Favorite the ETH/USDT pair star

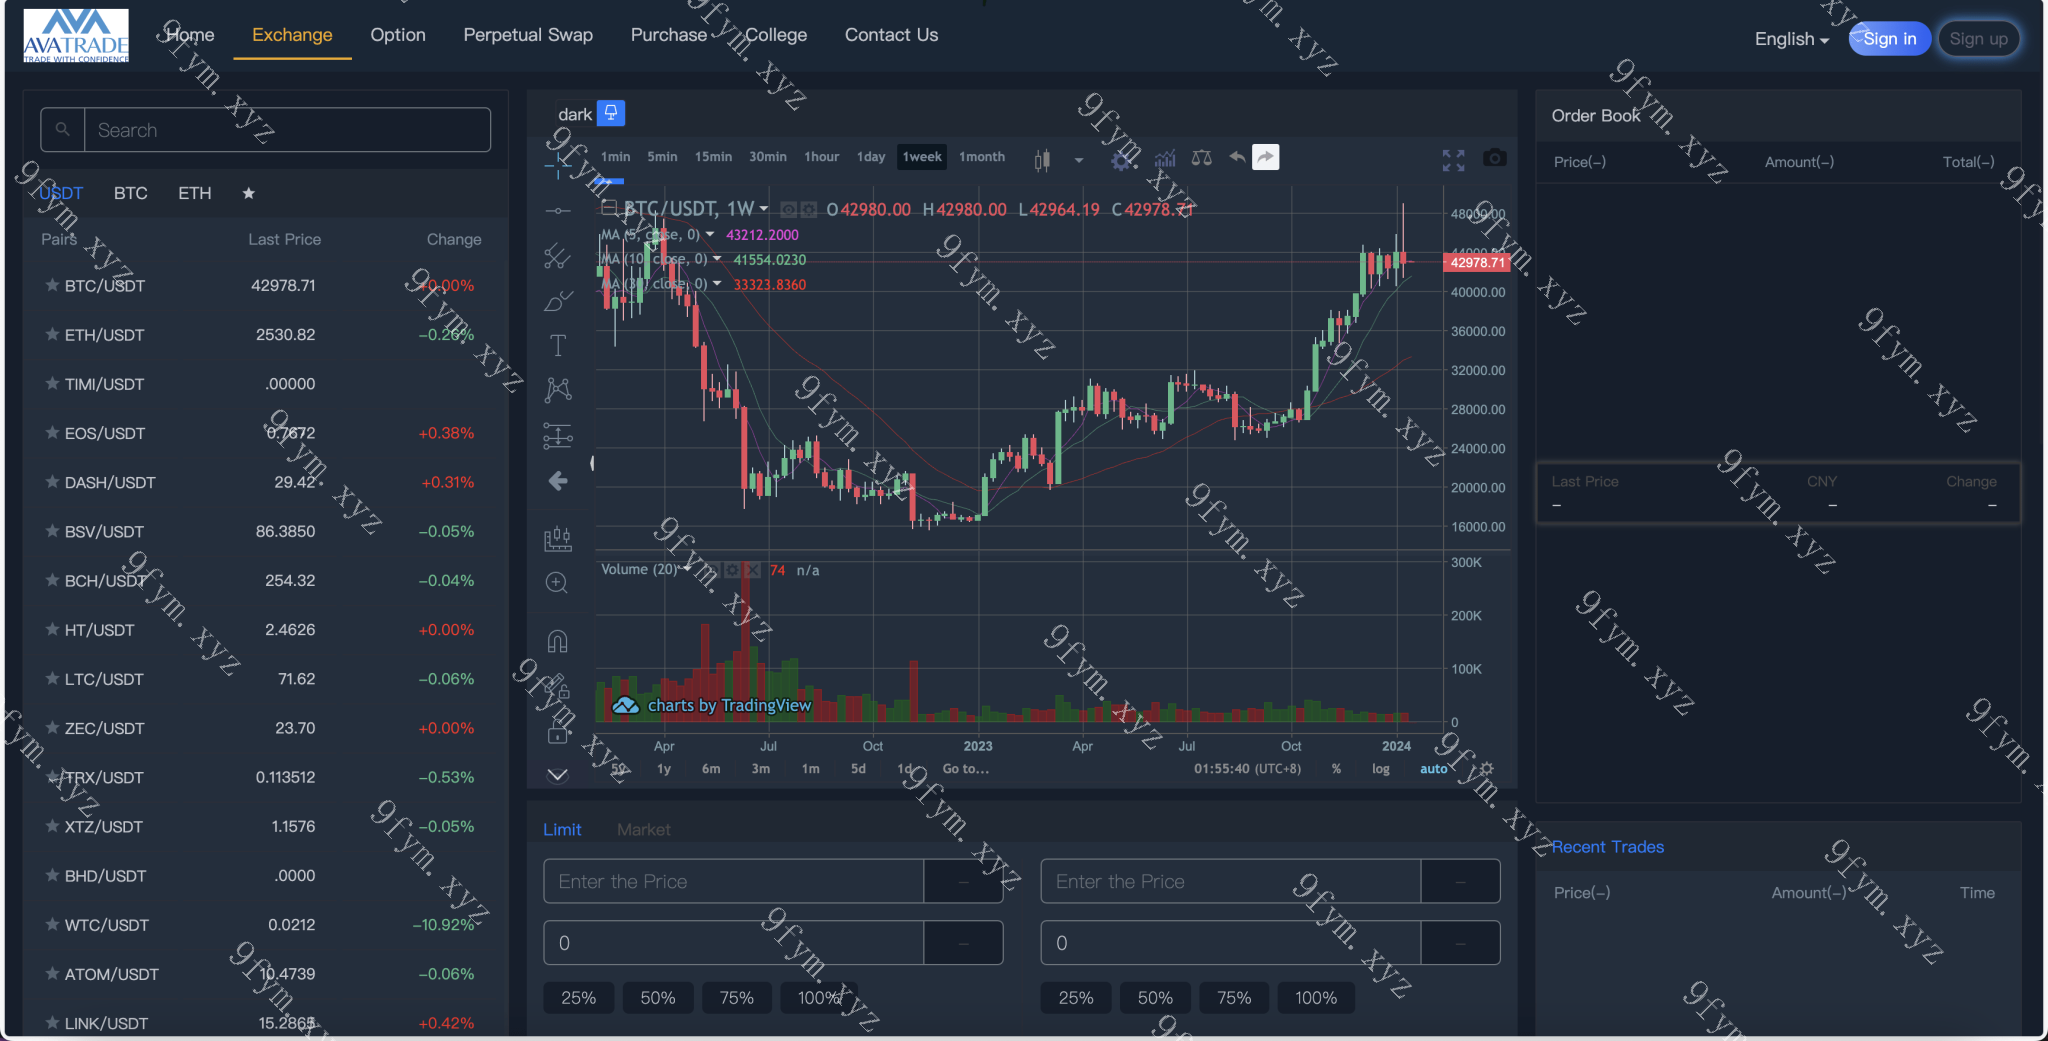coord(52,334)
